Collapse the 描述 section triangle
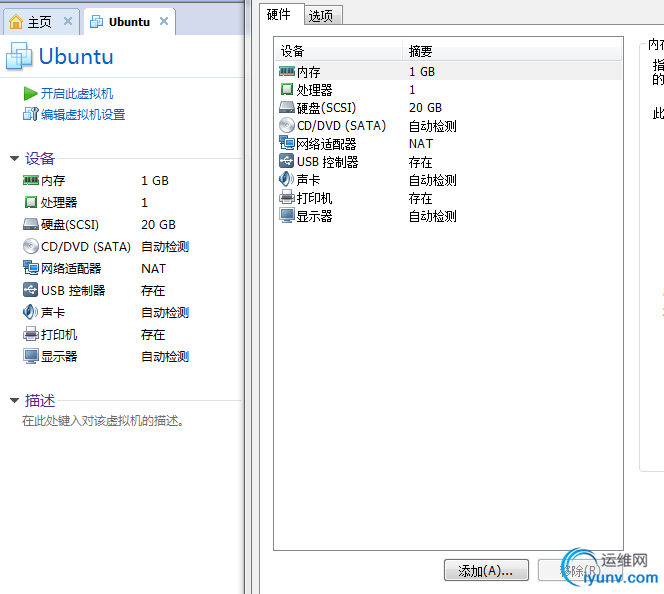The image size is (664, 594). point(14,400)
